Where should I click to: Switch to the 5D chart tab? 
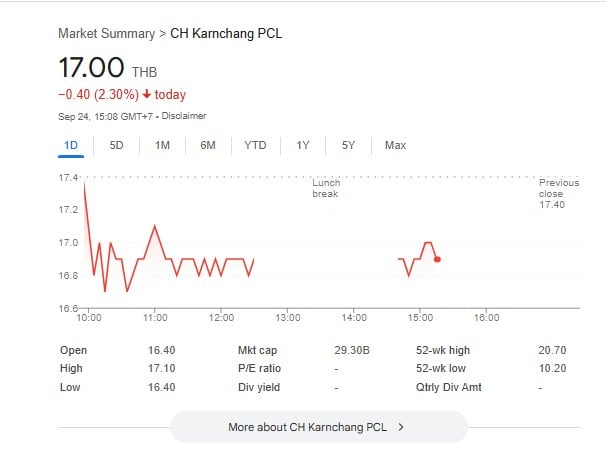point(116,146)
